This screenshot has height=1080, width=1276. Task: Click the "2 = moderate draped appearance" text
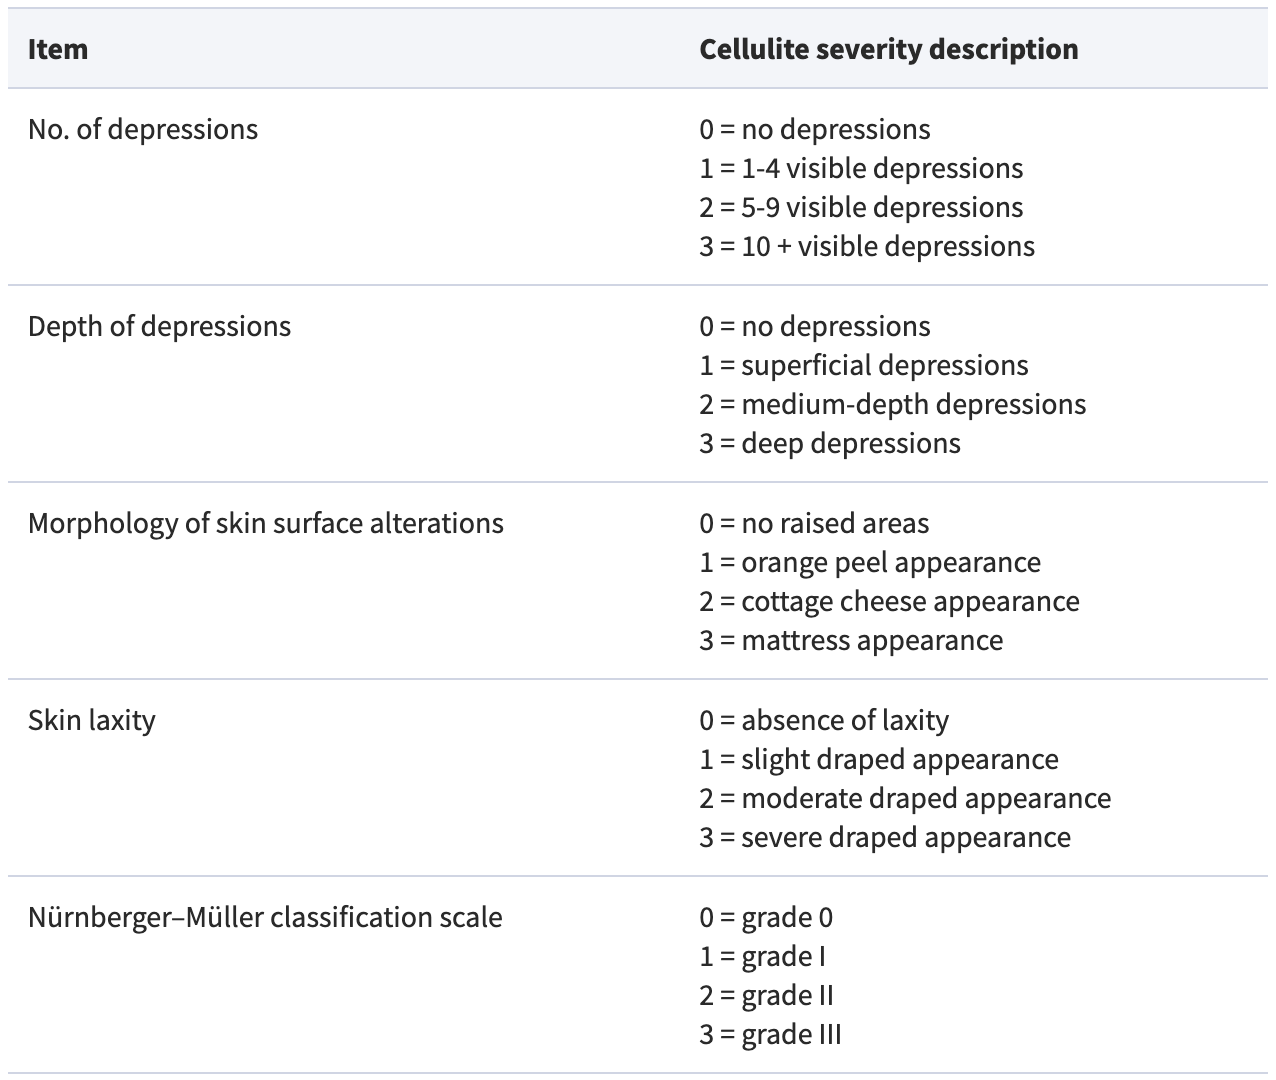905,798
